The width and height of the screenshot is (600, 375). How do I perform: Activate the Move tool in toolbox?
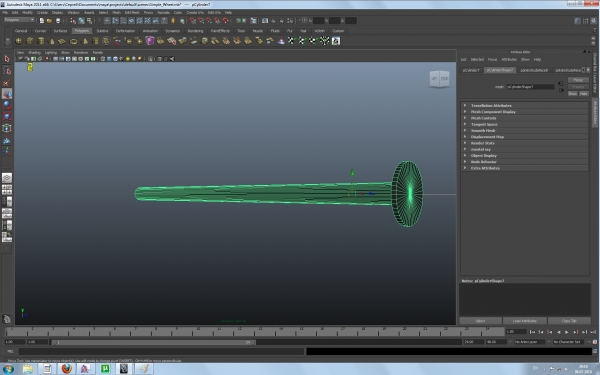click(7, 94)
